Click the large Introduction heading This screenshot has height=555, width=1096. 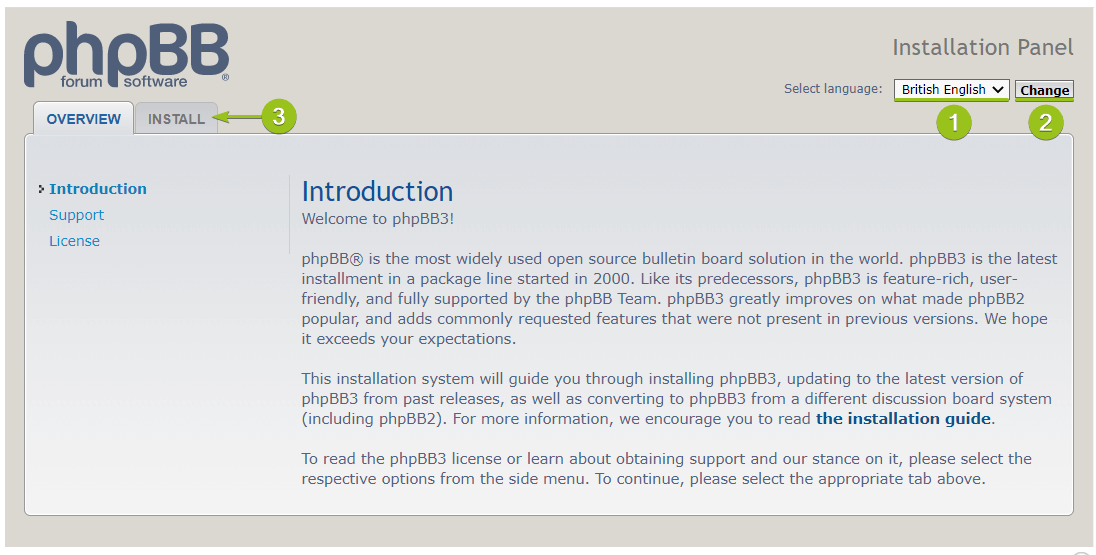[x=377, y=192]
